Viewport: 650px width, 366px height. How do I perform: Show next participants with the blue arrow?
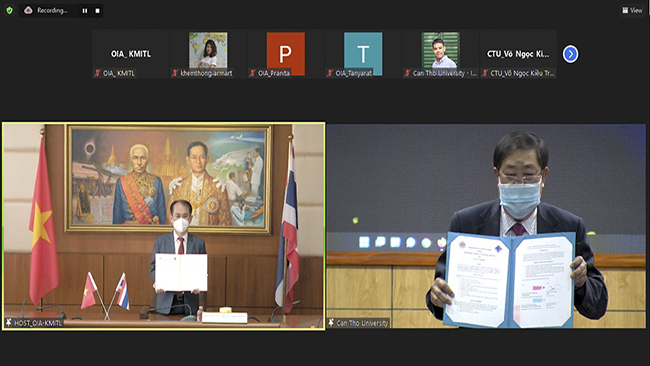[570, 54]
